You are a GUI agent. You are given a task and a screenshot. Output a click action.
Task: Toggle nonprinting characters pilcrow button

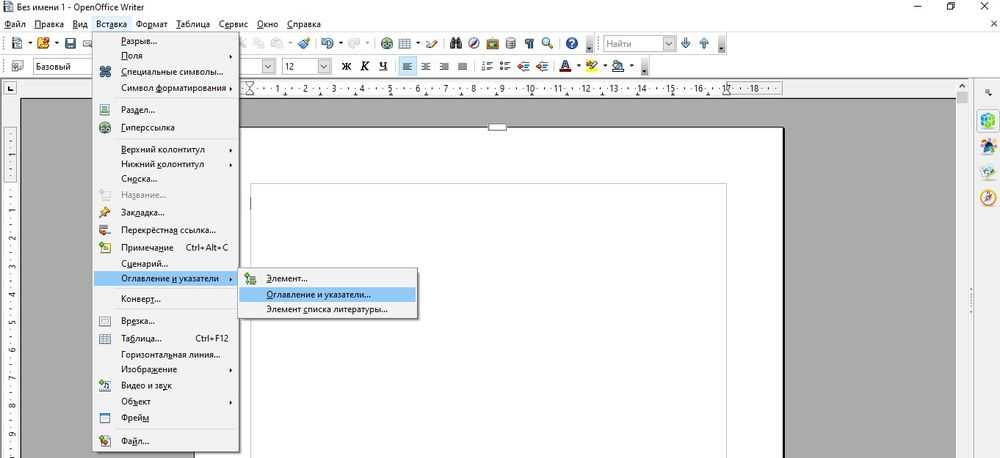coord(528,44)
